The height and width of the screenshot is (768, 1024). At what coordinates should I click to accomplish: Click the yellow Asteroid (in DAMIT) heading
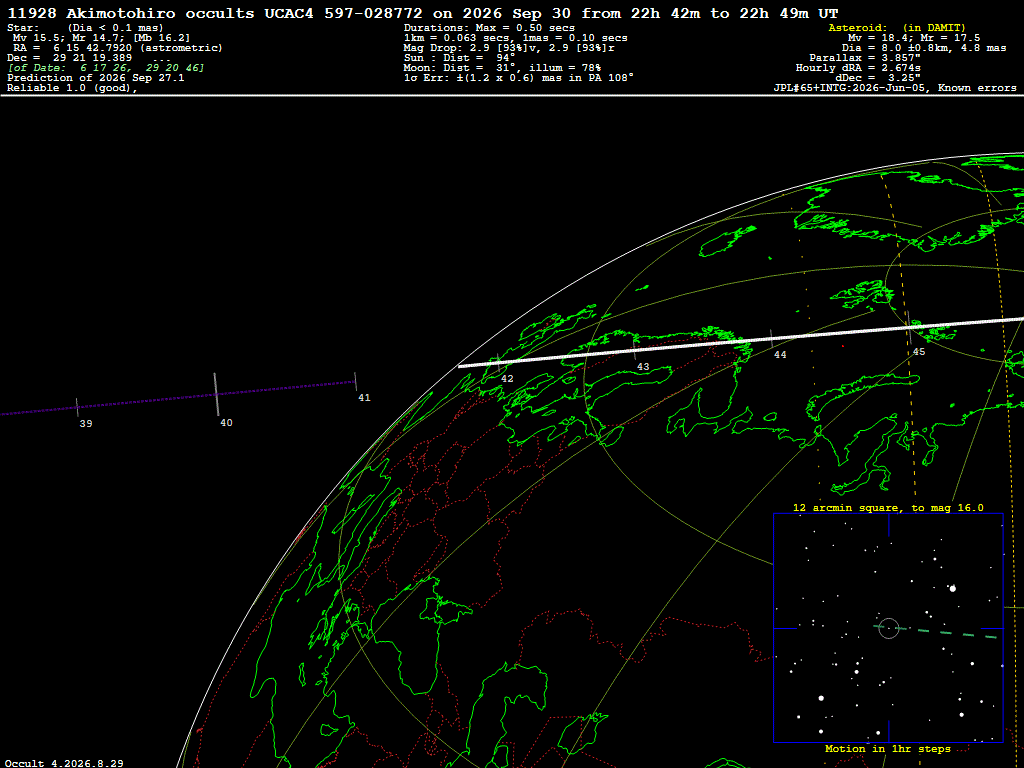pos(897,28)
